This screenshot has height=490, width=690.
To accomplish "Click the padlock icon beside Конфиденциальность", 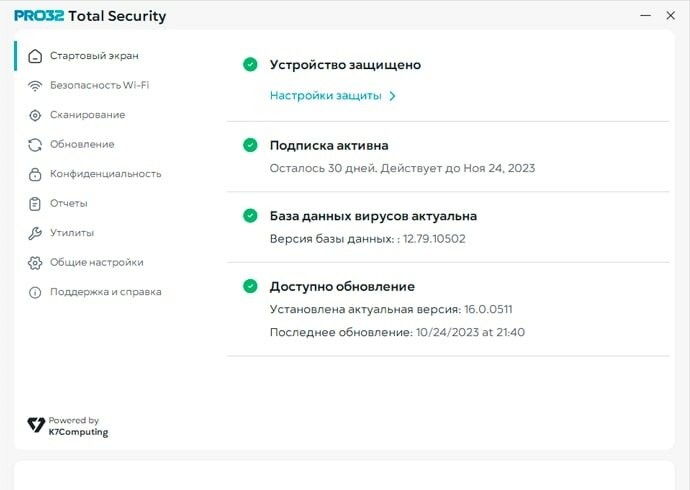I will (35, 174).
